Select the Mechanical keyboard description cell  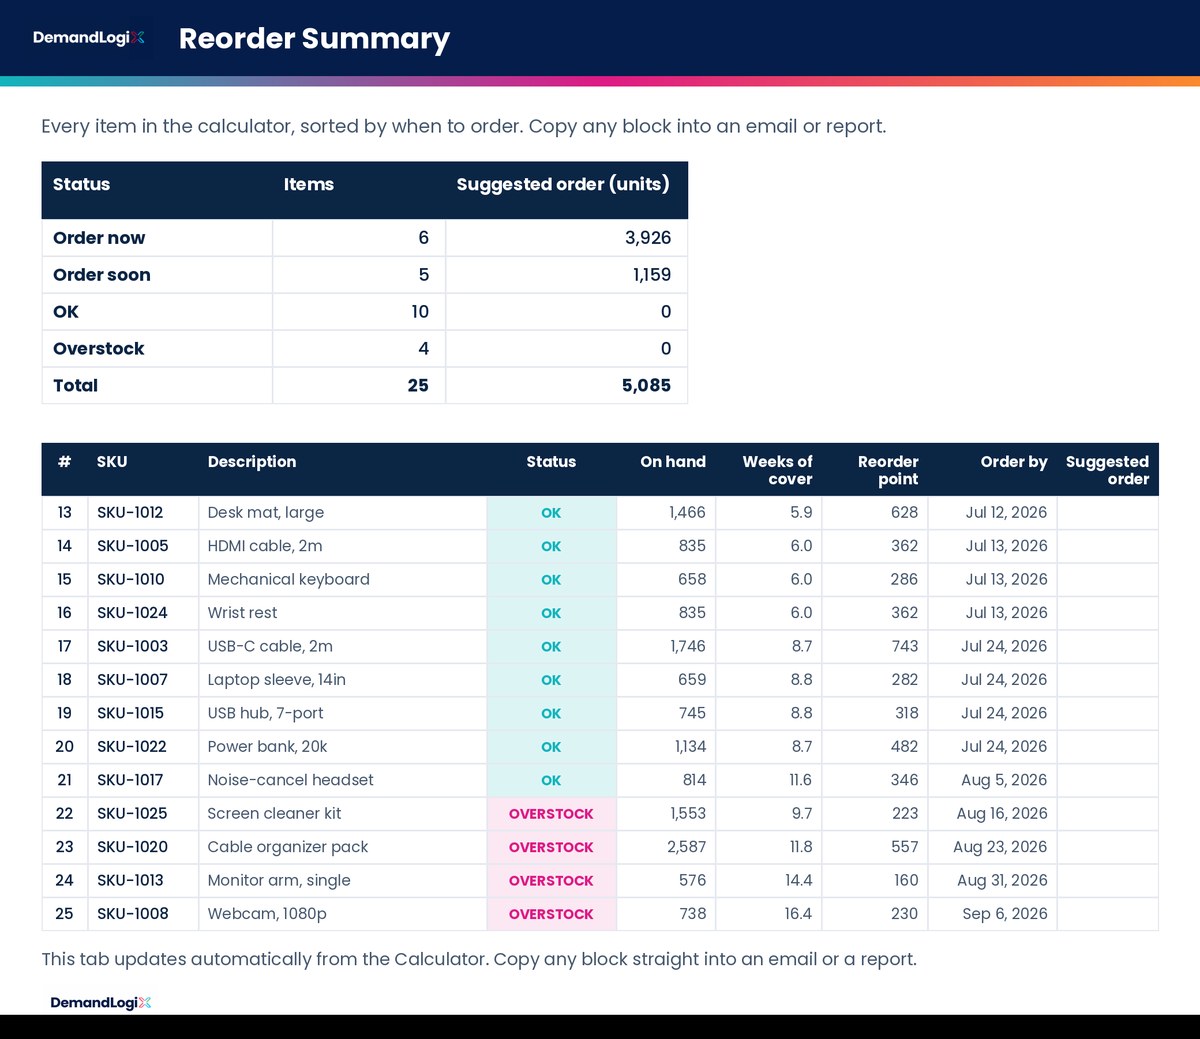tap(343, 580)
